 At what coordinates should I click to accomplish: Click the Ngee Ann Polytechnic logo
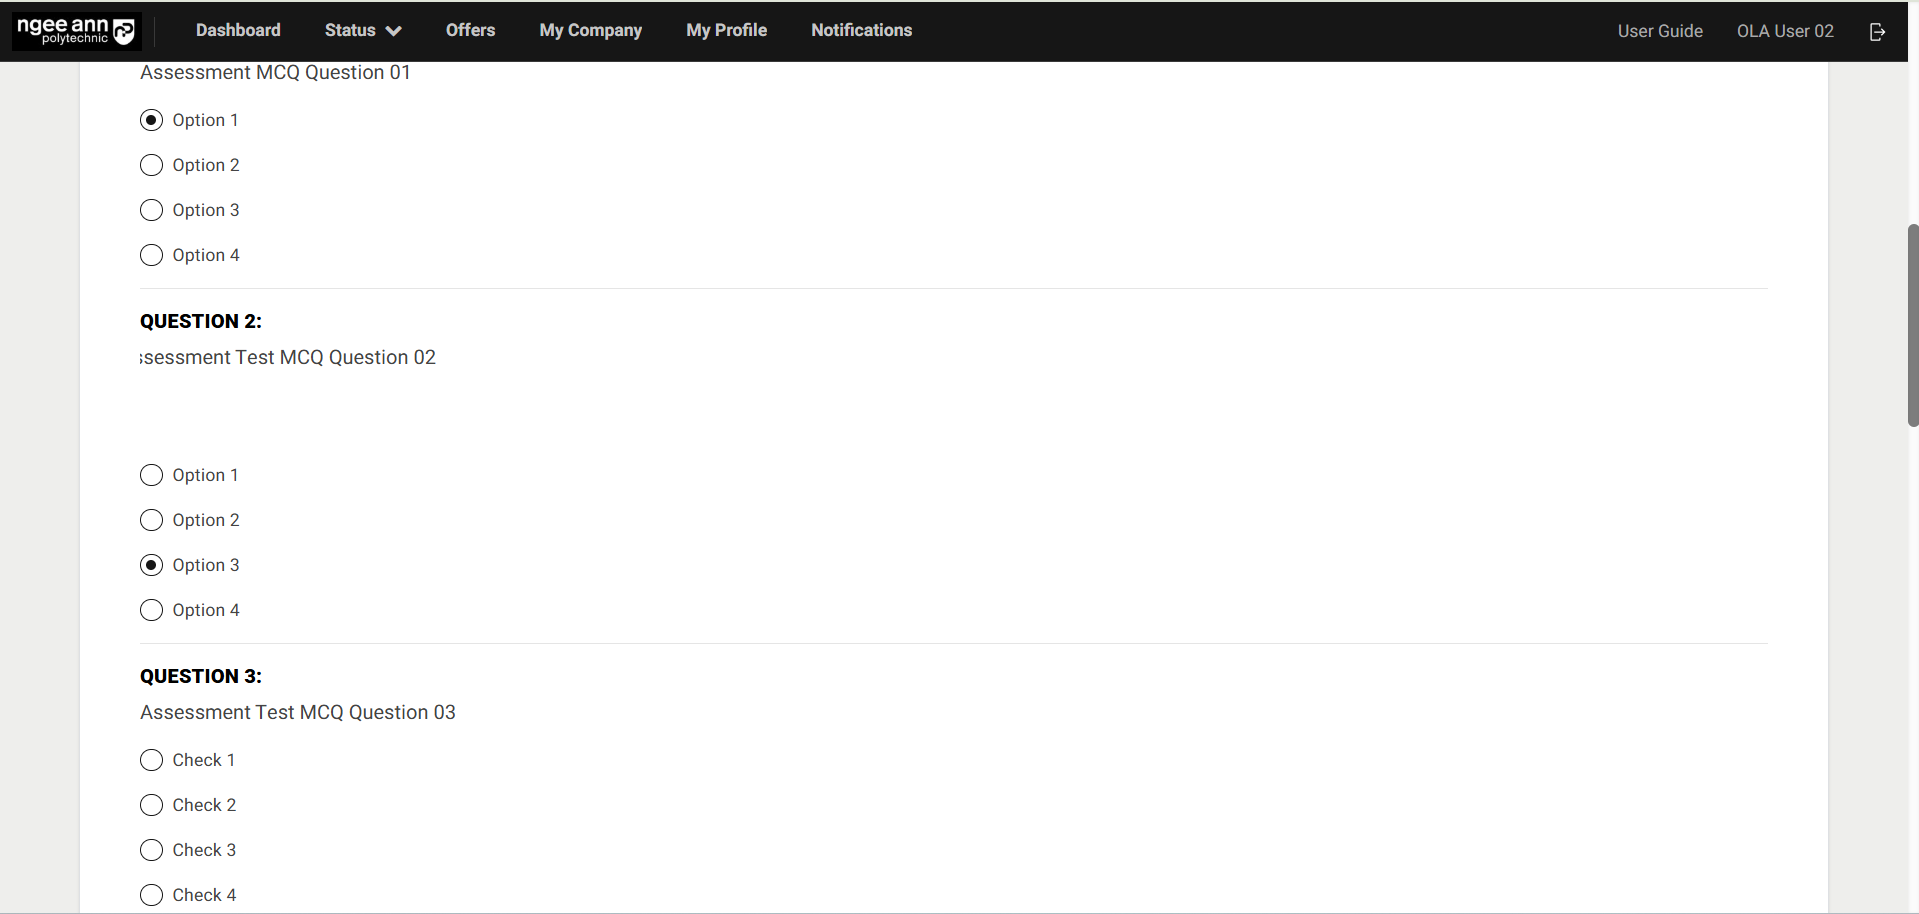tap(76, 31)
